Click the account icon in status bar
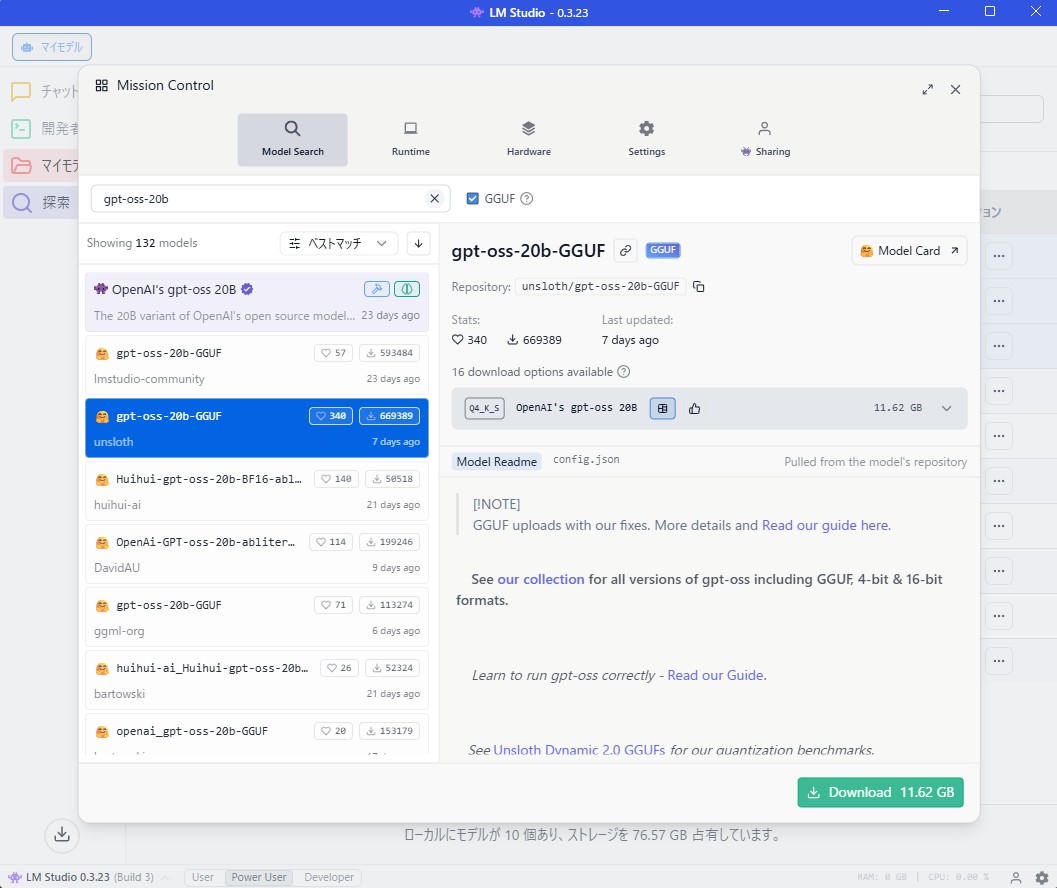 (x=1016, y=877)
